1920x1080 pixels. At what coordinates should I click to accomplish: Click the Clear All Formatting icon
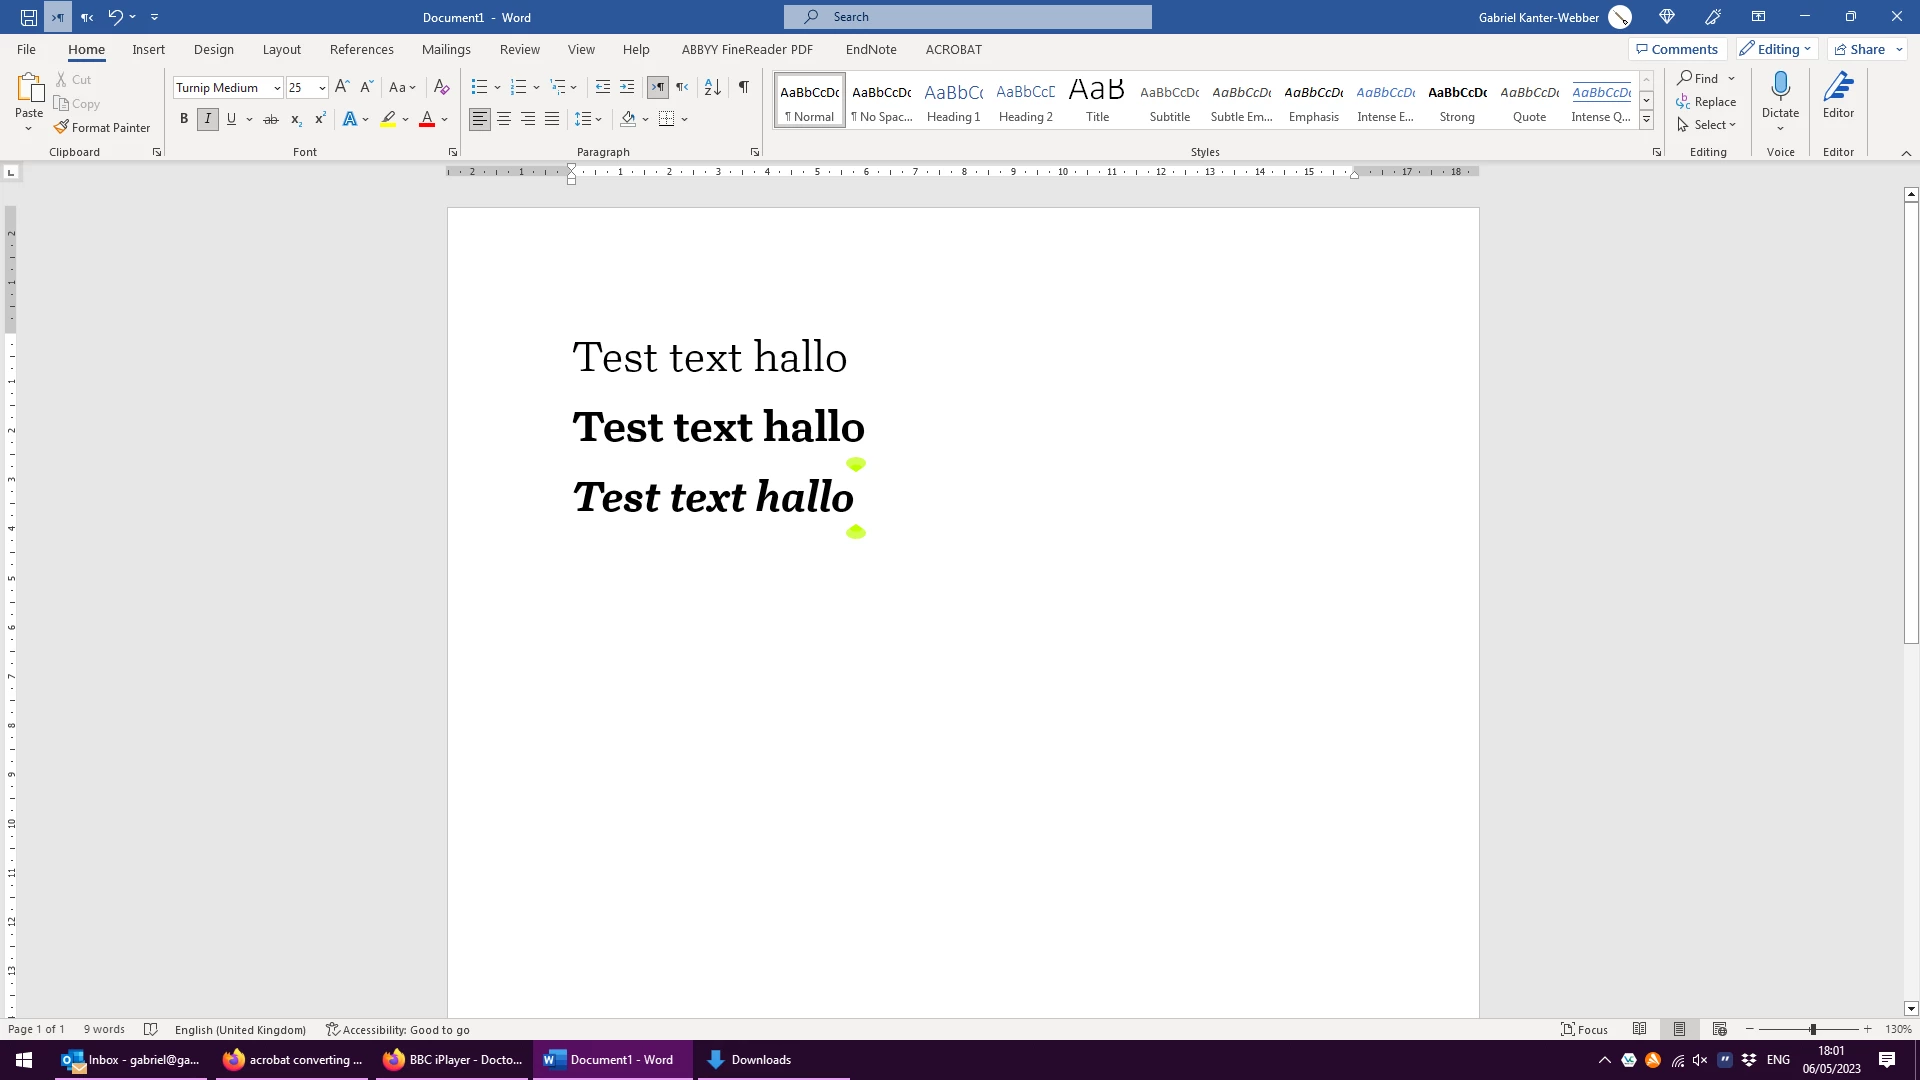pos(441,88)
